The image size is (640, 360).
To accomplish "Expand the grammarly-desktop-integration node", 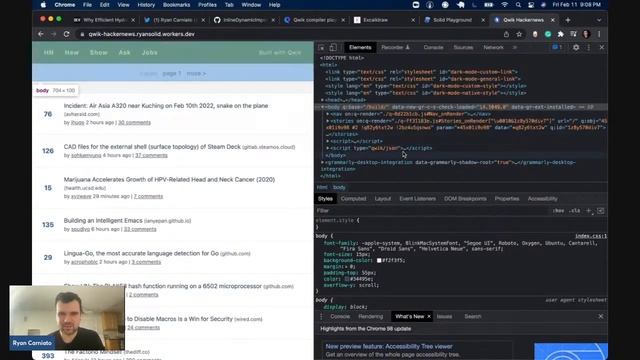I will (322, 162).
